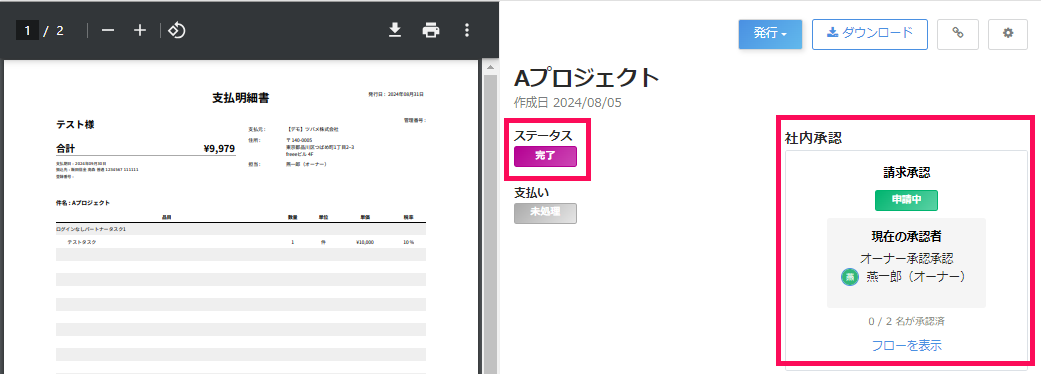Screen dimensions: 1041x374
Task: Click the ダウンロード button
Action: tap(870, 34)
